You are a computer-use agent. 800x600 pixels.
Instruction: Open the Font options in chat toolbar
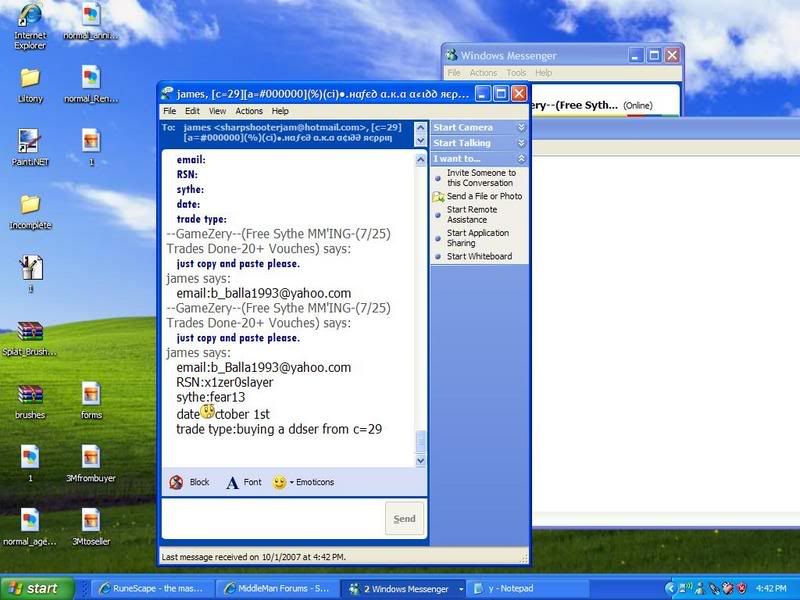pos(244,482)
